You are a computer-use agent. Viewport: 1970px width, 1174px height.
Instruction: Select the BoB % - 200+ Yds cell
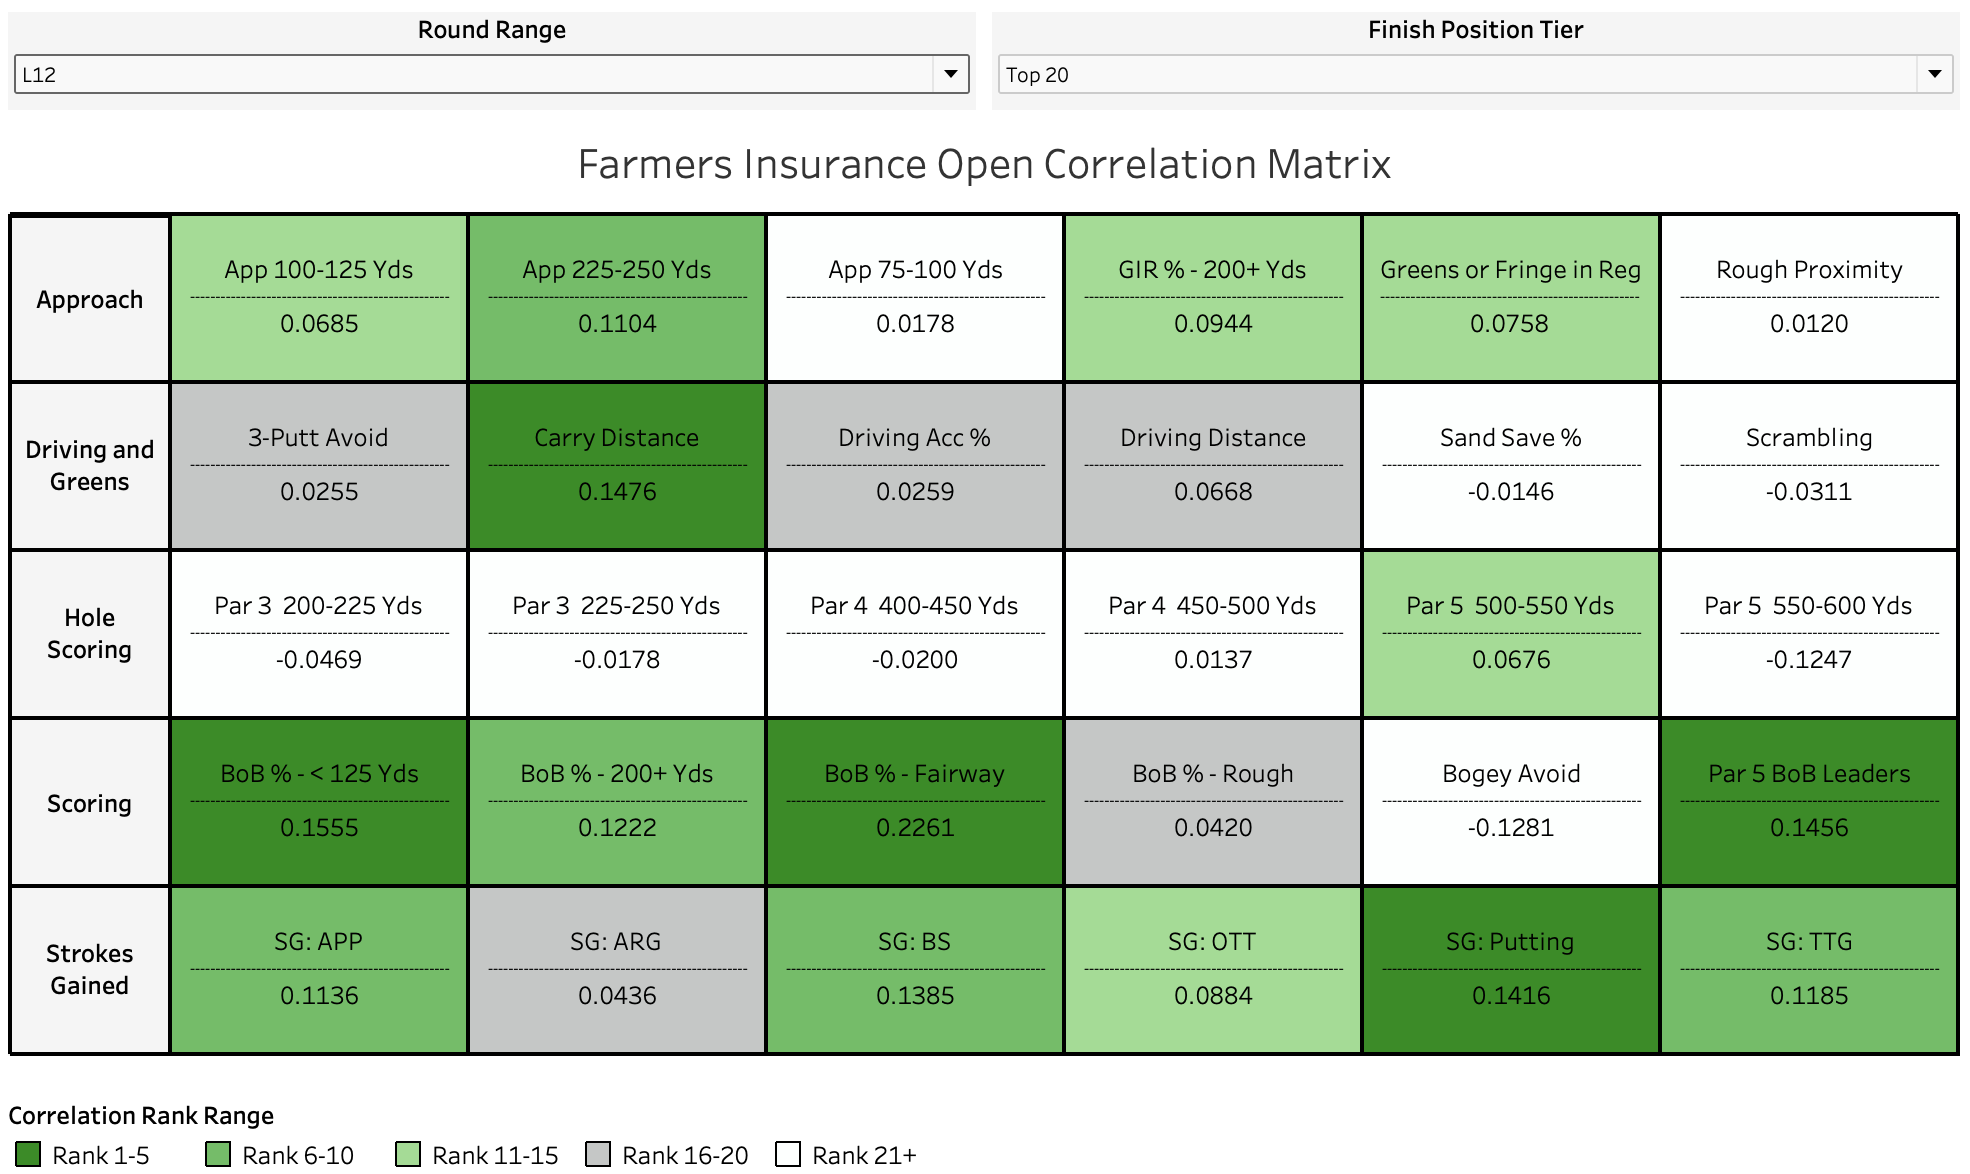617,802
